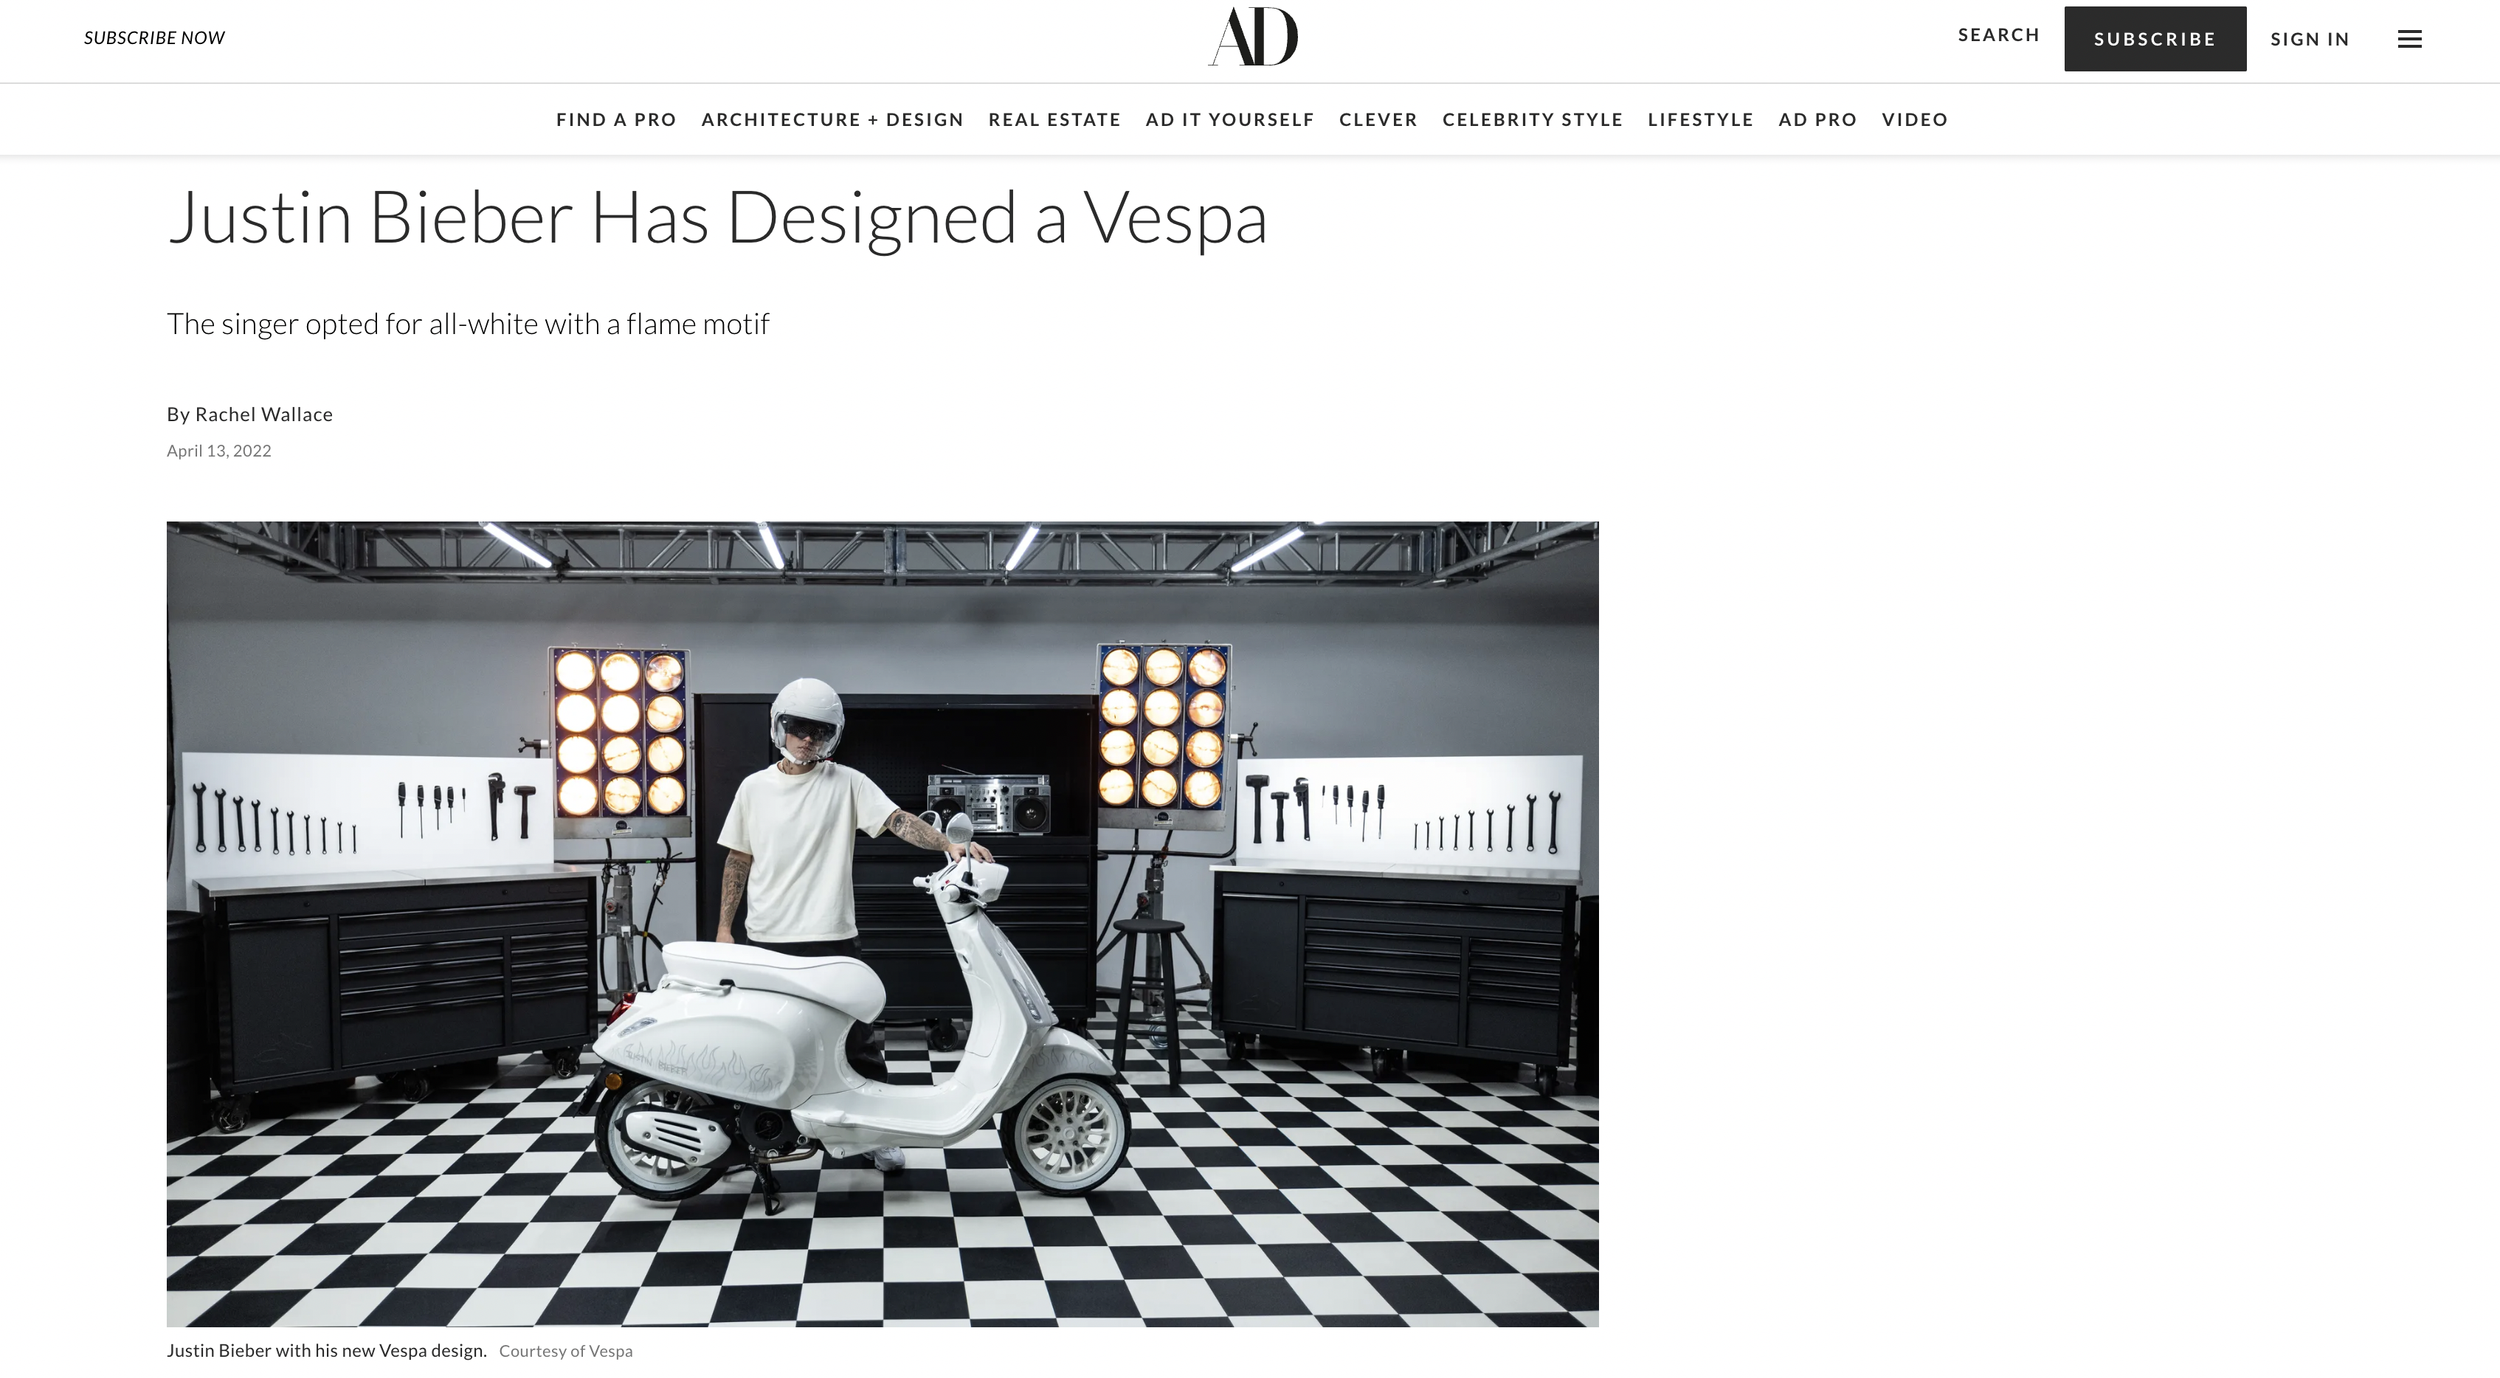
Task: Click the April 13, 2022 date
Action: pyautogui.click(x=219, y=451)
